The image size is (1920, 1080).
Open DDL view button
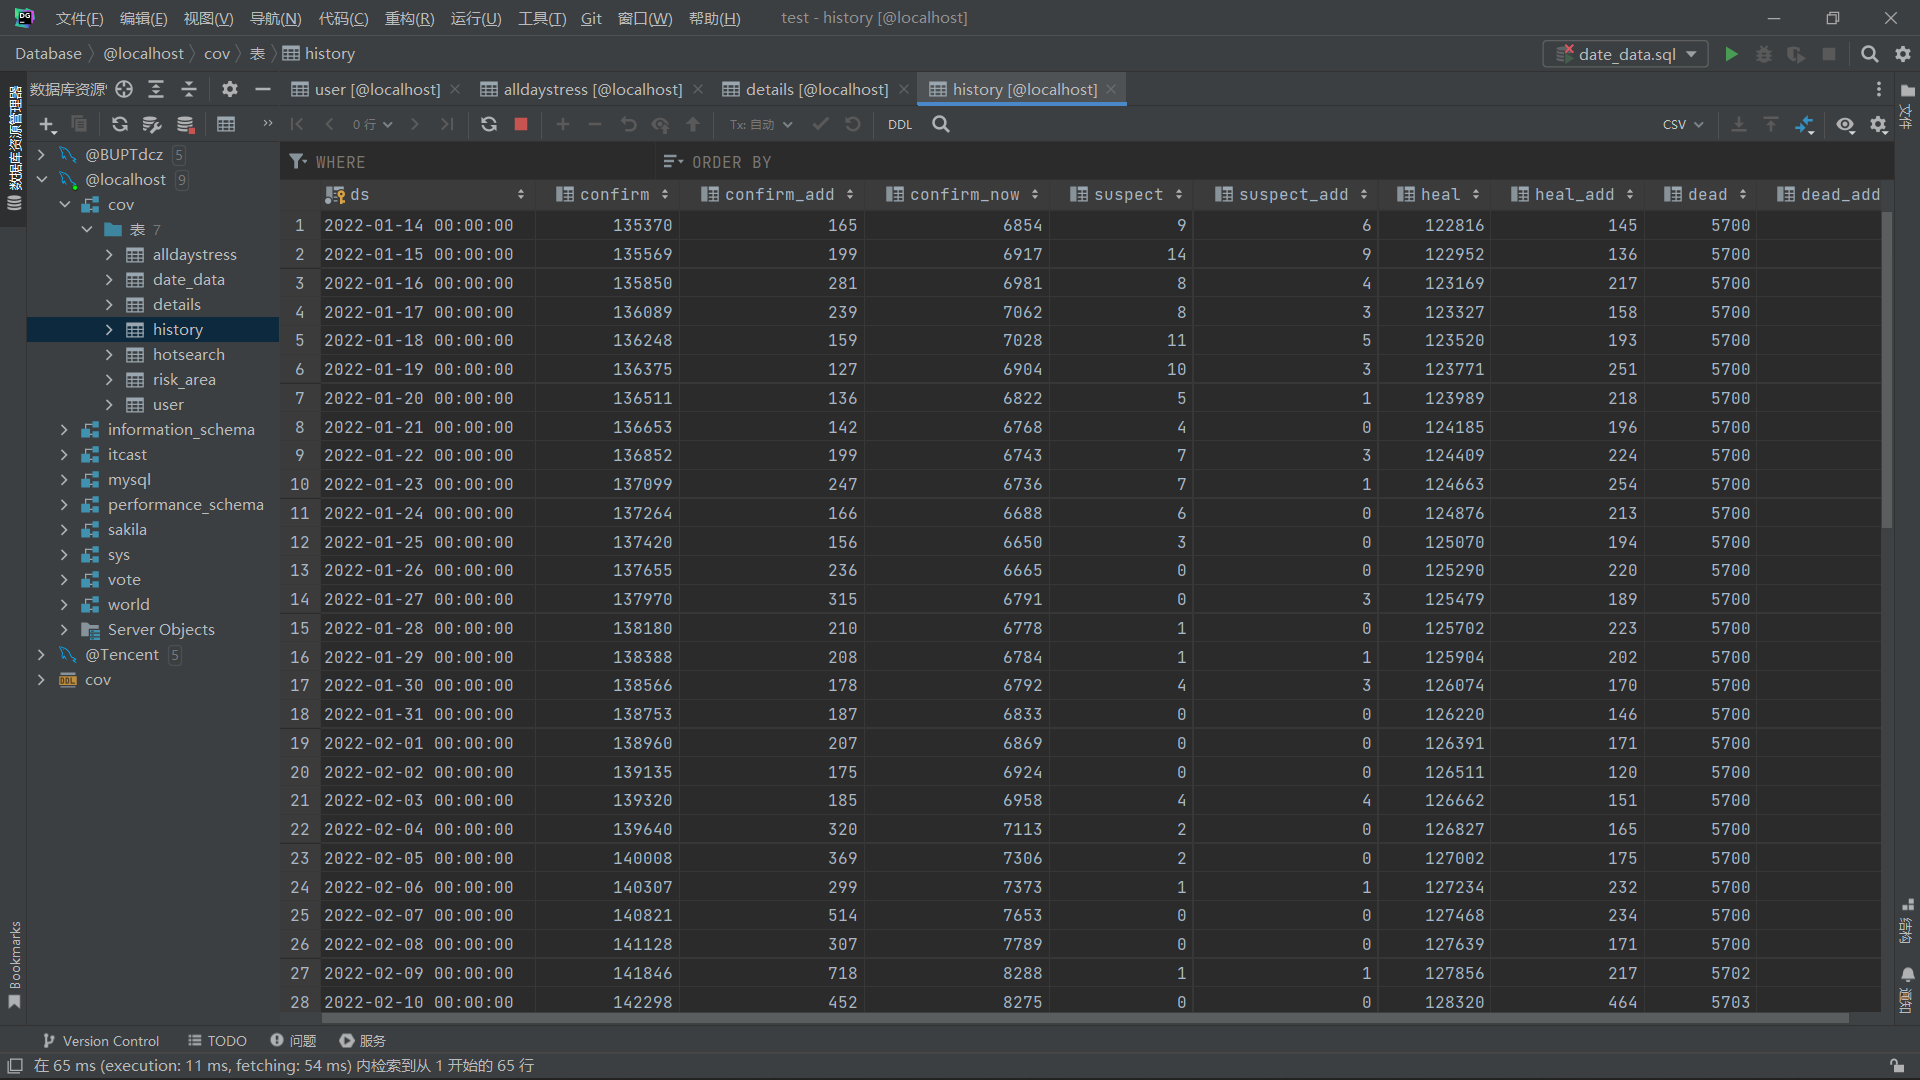(x=899, y=125)
